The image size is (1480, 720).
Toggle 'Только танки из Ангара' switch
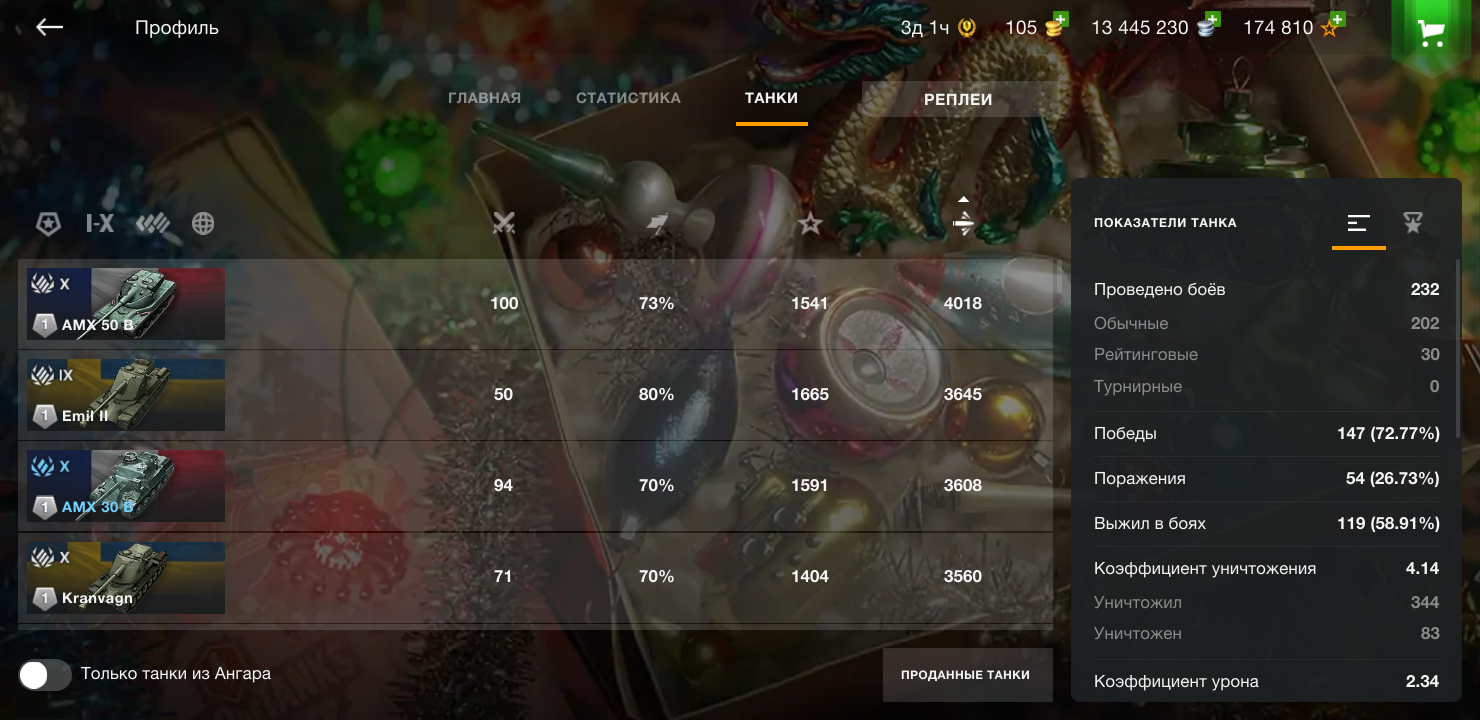click(45, 675)
